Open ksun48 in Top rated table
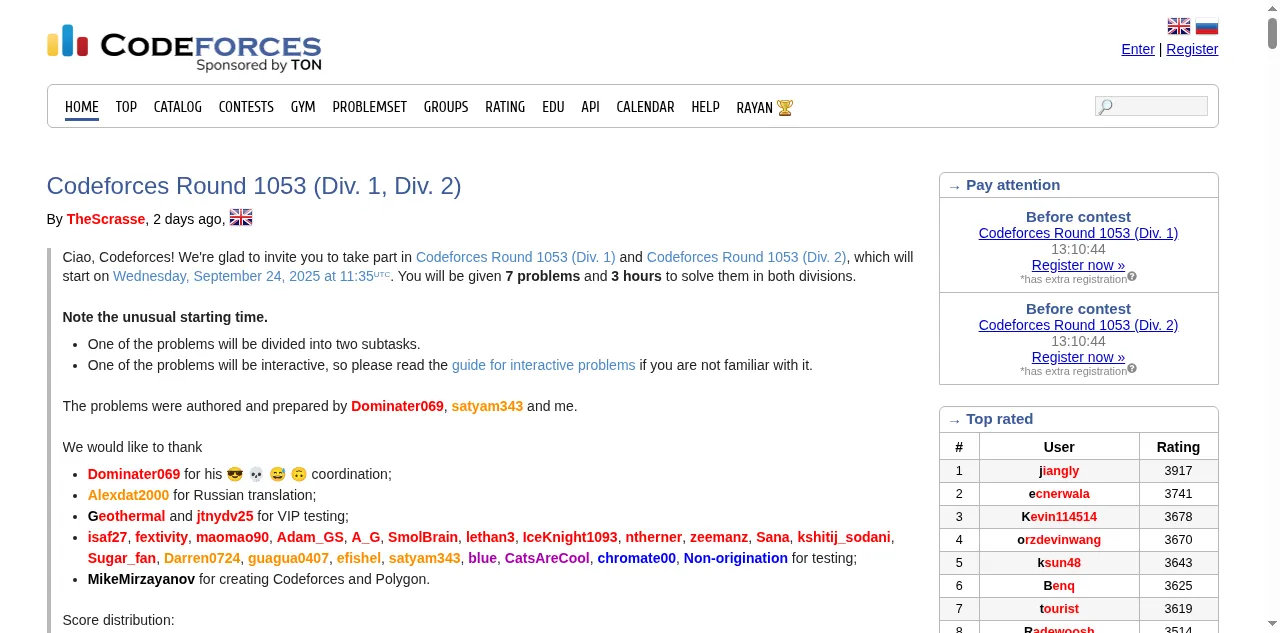 [1059, 563]
